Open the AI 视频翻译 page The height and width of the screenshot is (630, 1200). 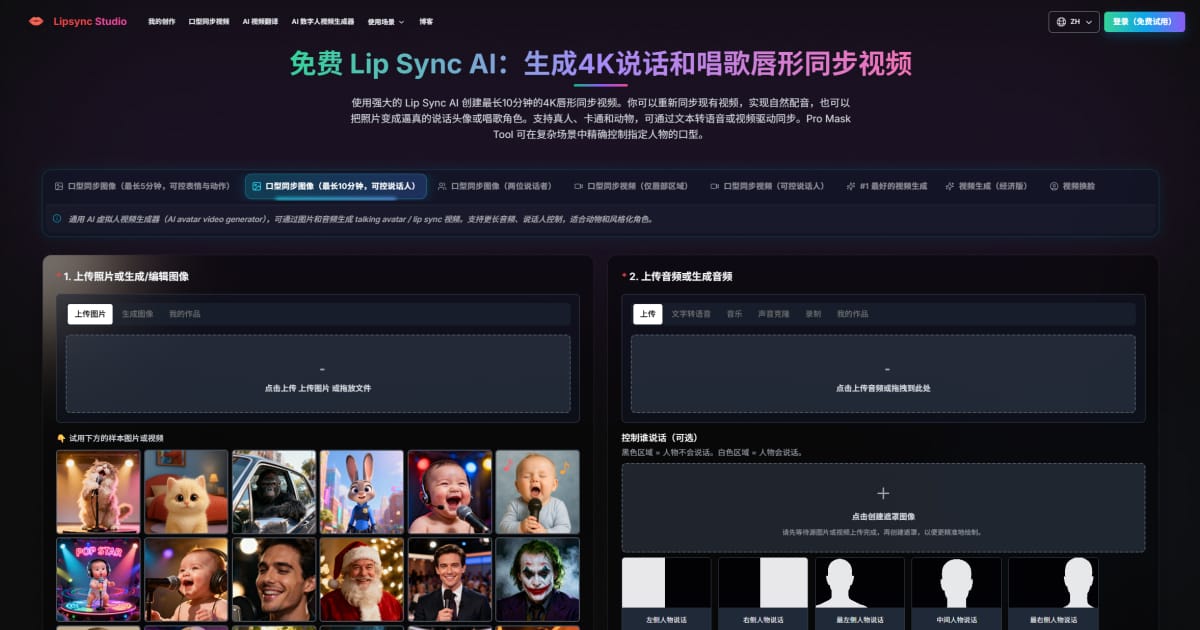[x=260, y=21]
